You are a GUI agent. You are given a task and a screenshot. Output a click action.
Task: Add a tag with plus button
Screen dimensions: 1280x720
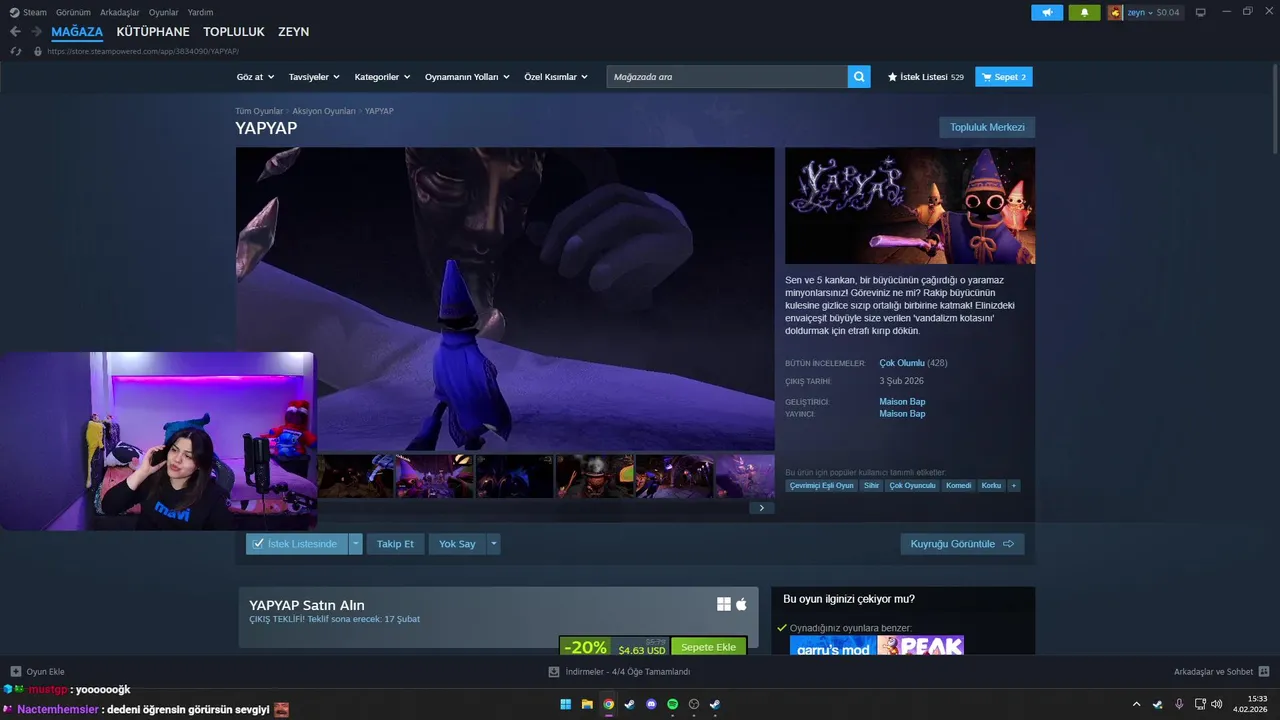(1014, 485)
